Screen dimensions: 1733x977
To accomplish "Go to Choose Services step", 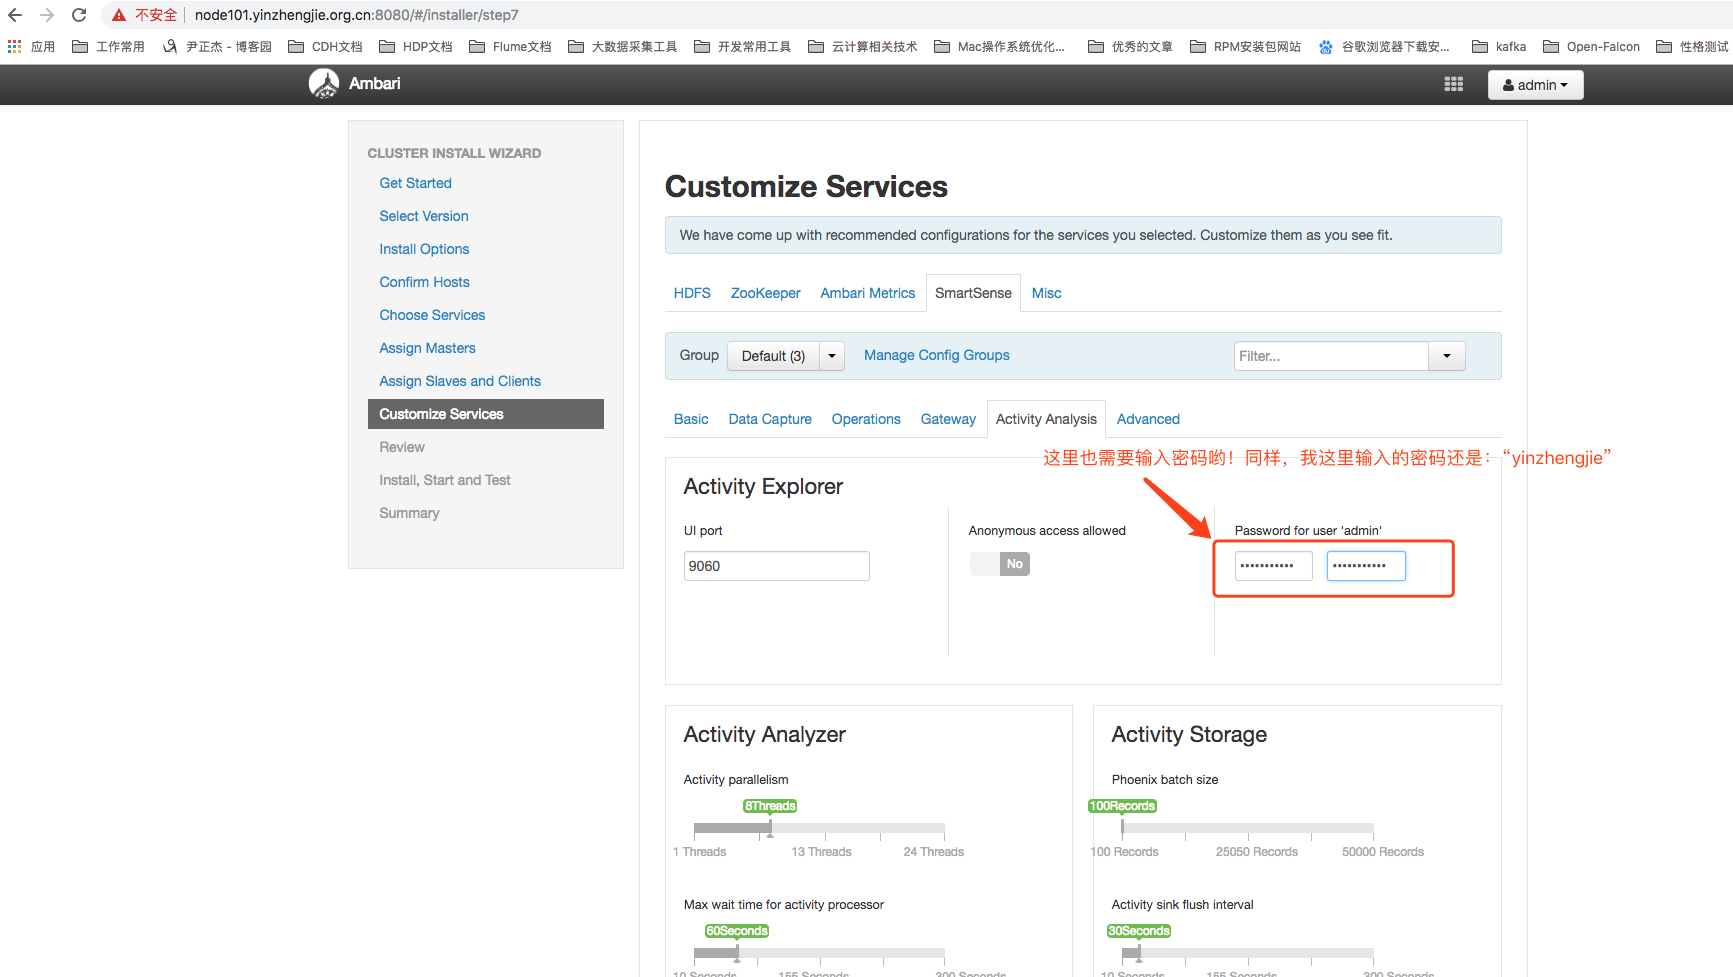I will (x=432, y=315).
